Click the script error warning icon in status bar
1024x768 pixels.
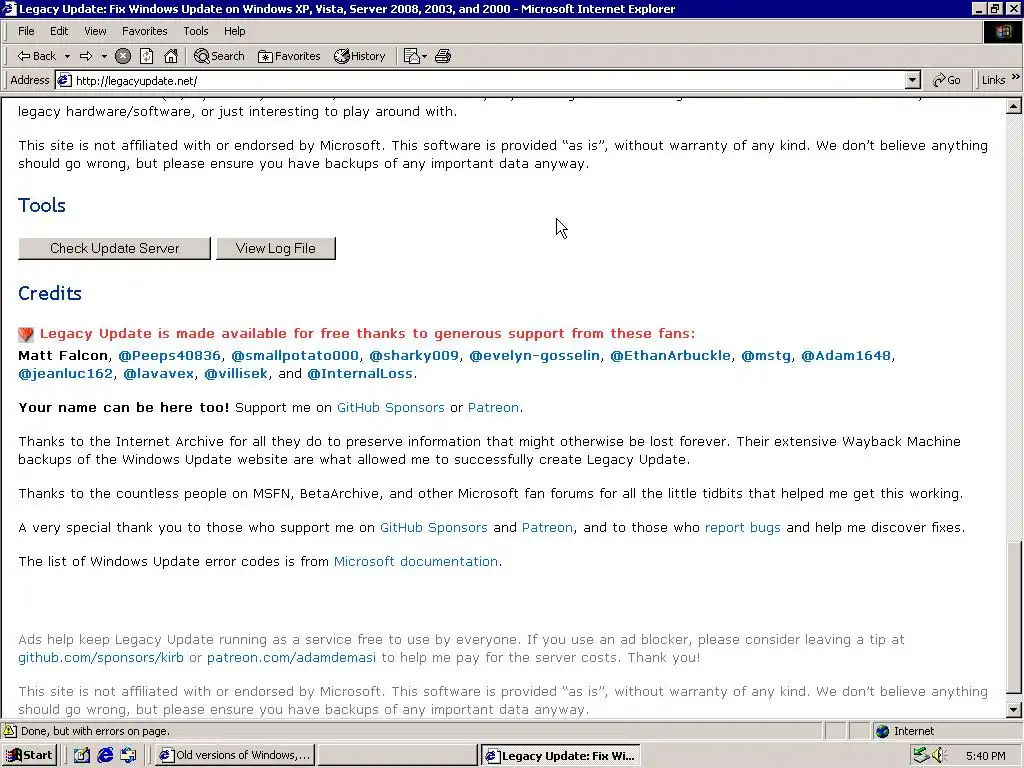10,731
